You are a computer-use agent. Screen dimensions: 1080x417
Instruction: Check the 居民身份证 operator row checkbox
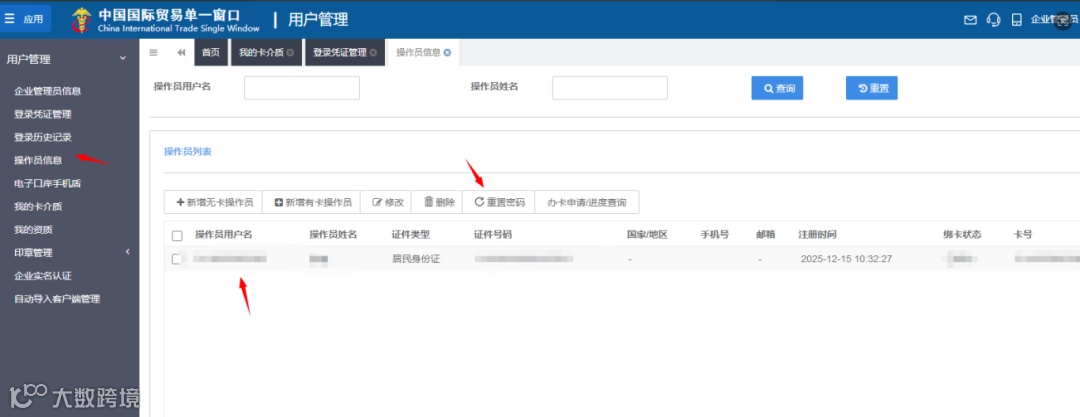[x=176, y=259]
